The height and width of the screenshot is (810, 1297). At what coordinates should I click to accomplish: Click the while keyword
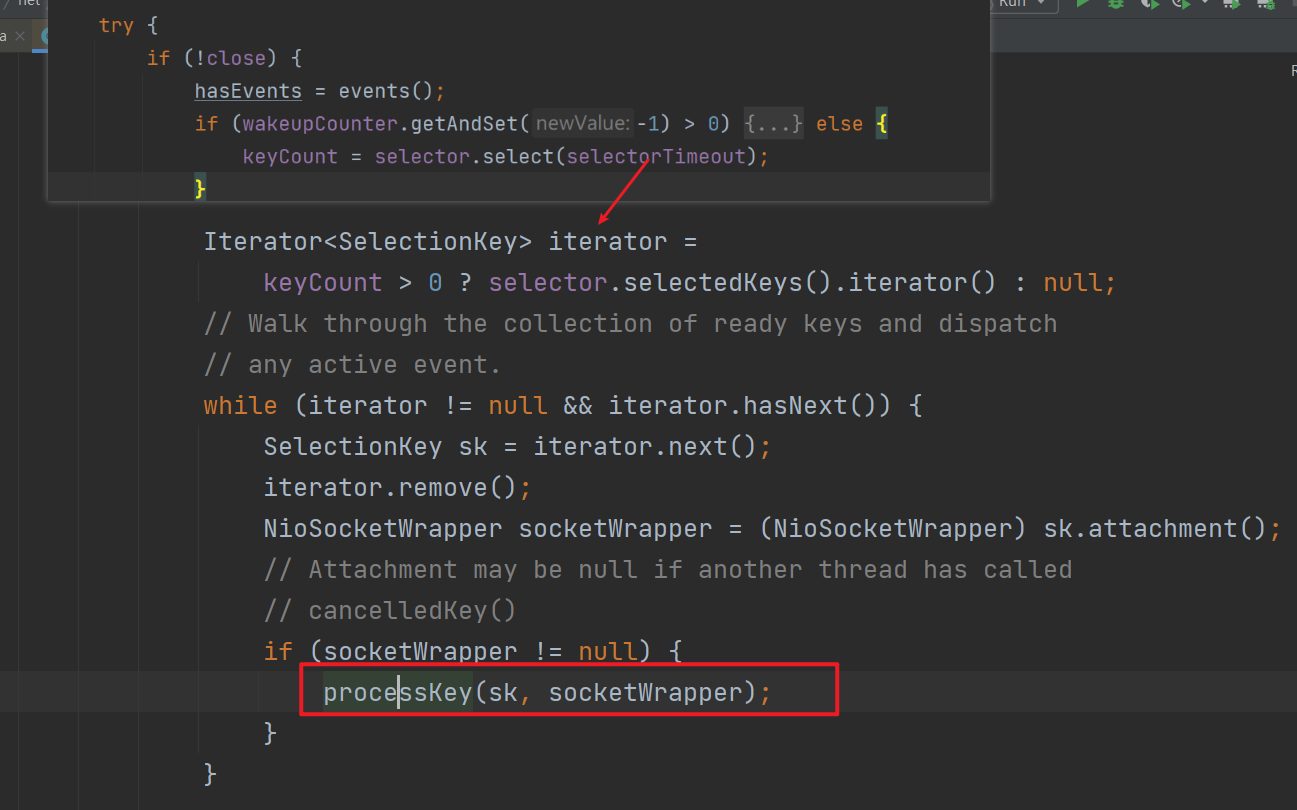[241, 406]
